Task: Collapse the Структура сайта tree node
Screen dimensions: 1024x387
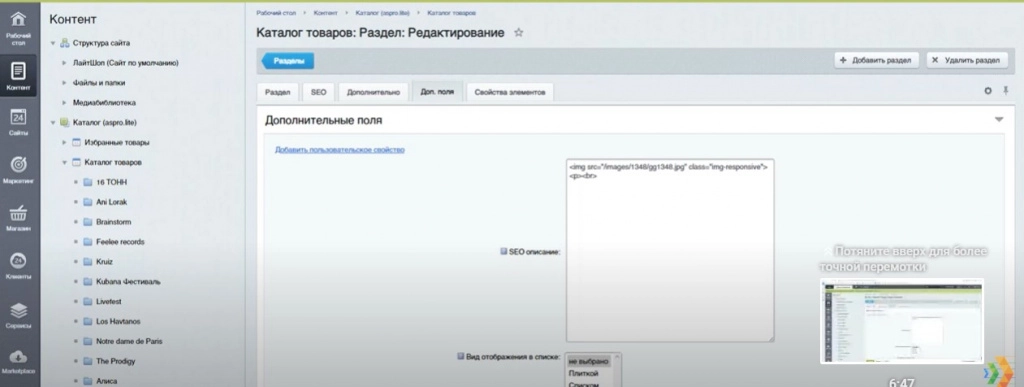Action: click(53, 43)
